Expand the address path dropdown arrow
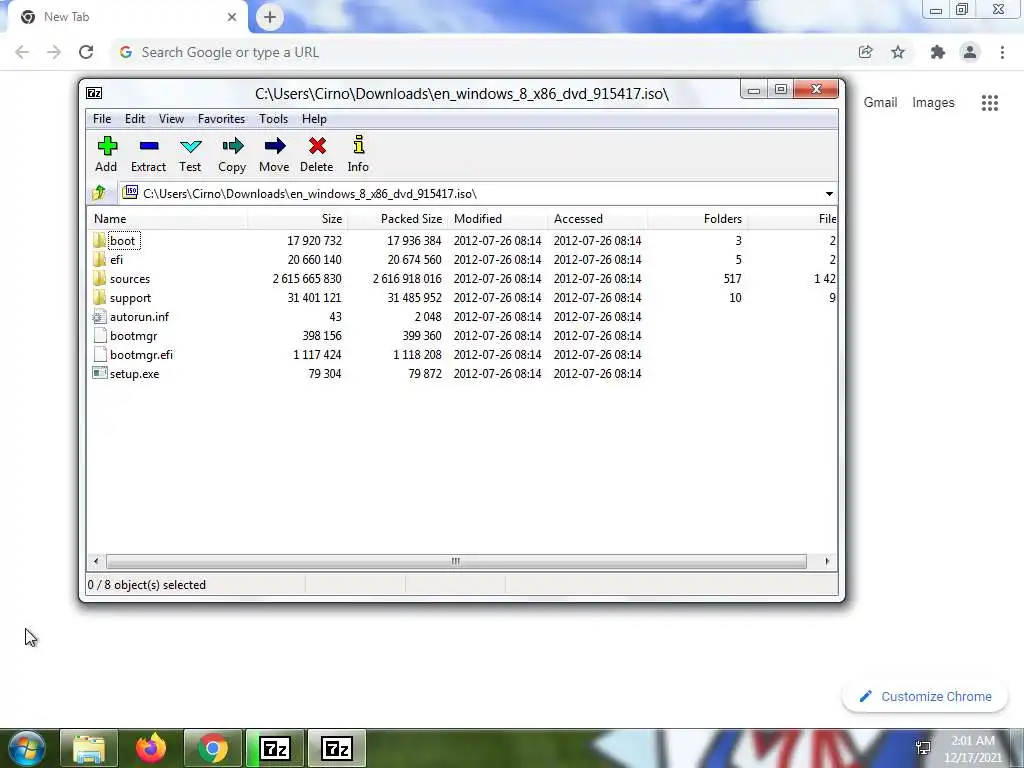The height and width of the screenshot is (768, 1024). (829, 194)
